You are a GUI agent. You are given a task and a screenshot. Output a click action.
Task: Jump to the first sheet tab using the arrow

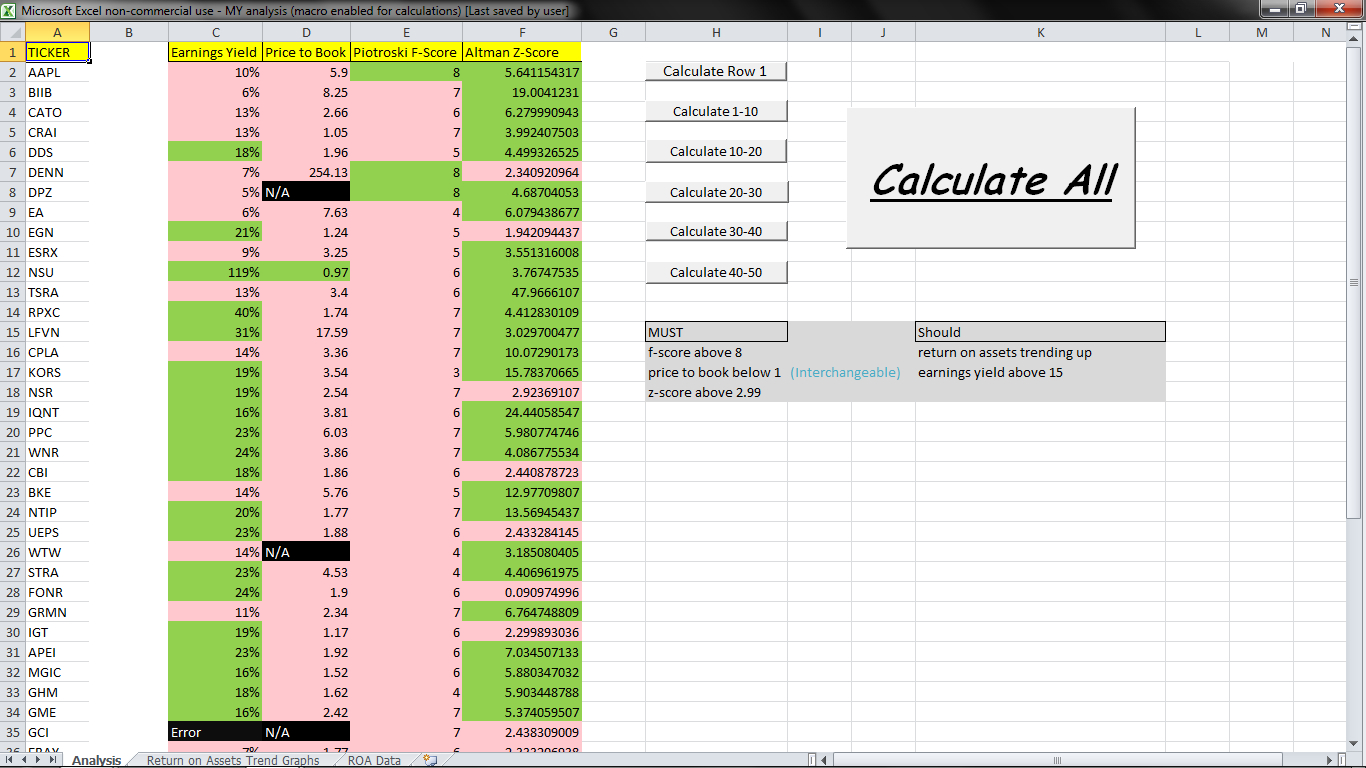click(x=9, y=760)
